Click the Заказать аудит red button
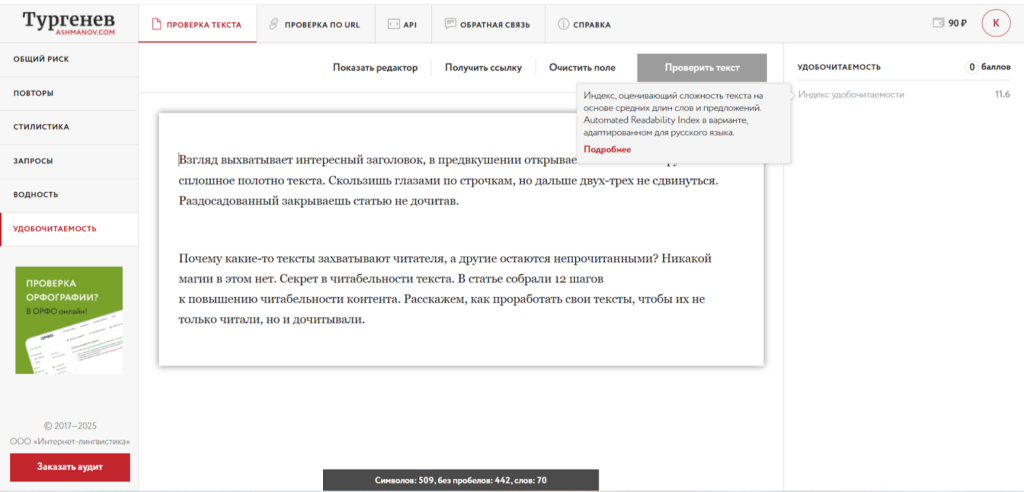Image resolution: width=1024 pixels, height=492 pixels. (70, 467)
